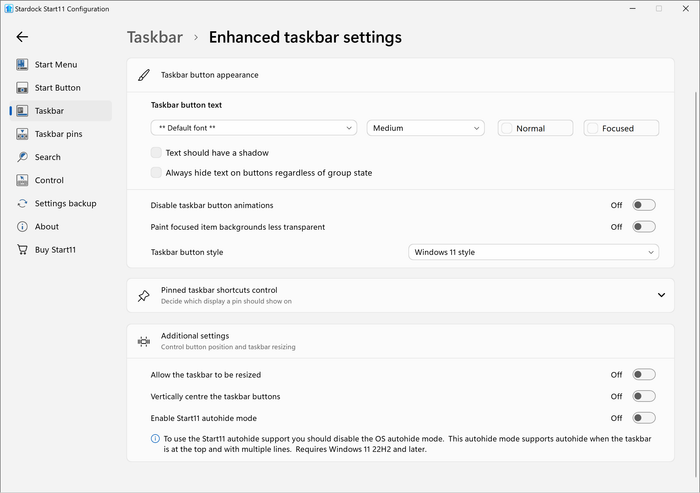Click the Buy Start11 cart icon

click(x=22, y=249)
